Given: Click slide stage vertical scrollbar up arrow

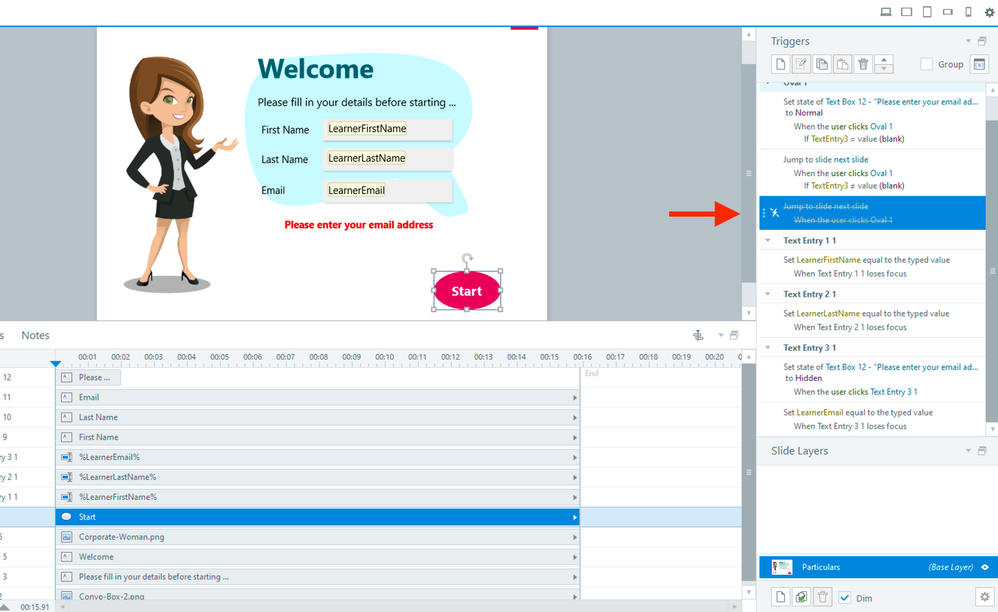Looking at the screenshot, I should point(748,34).
